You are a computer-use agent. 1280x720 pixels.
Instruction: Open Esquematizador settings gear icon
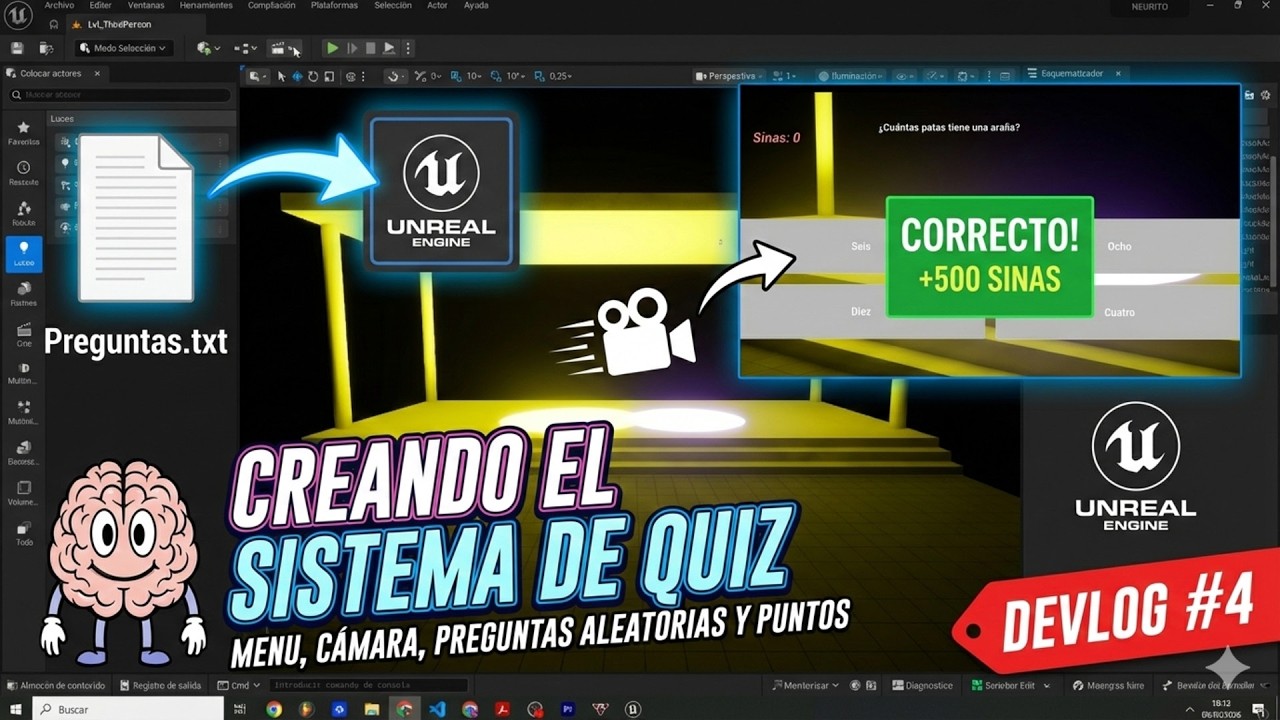(1266, 94)
